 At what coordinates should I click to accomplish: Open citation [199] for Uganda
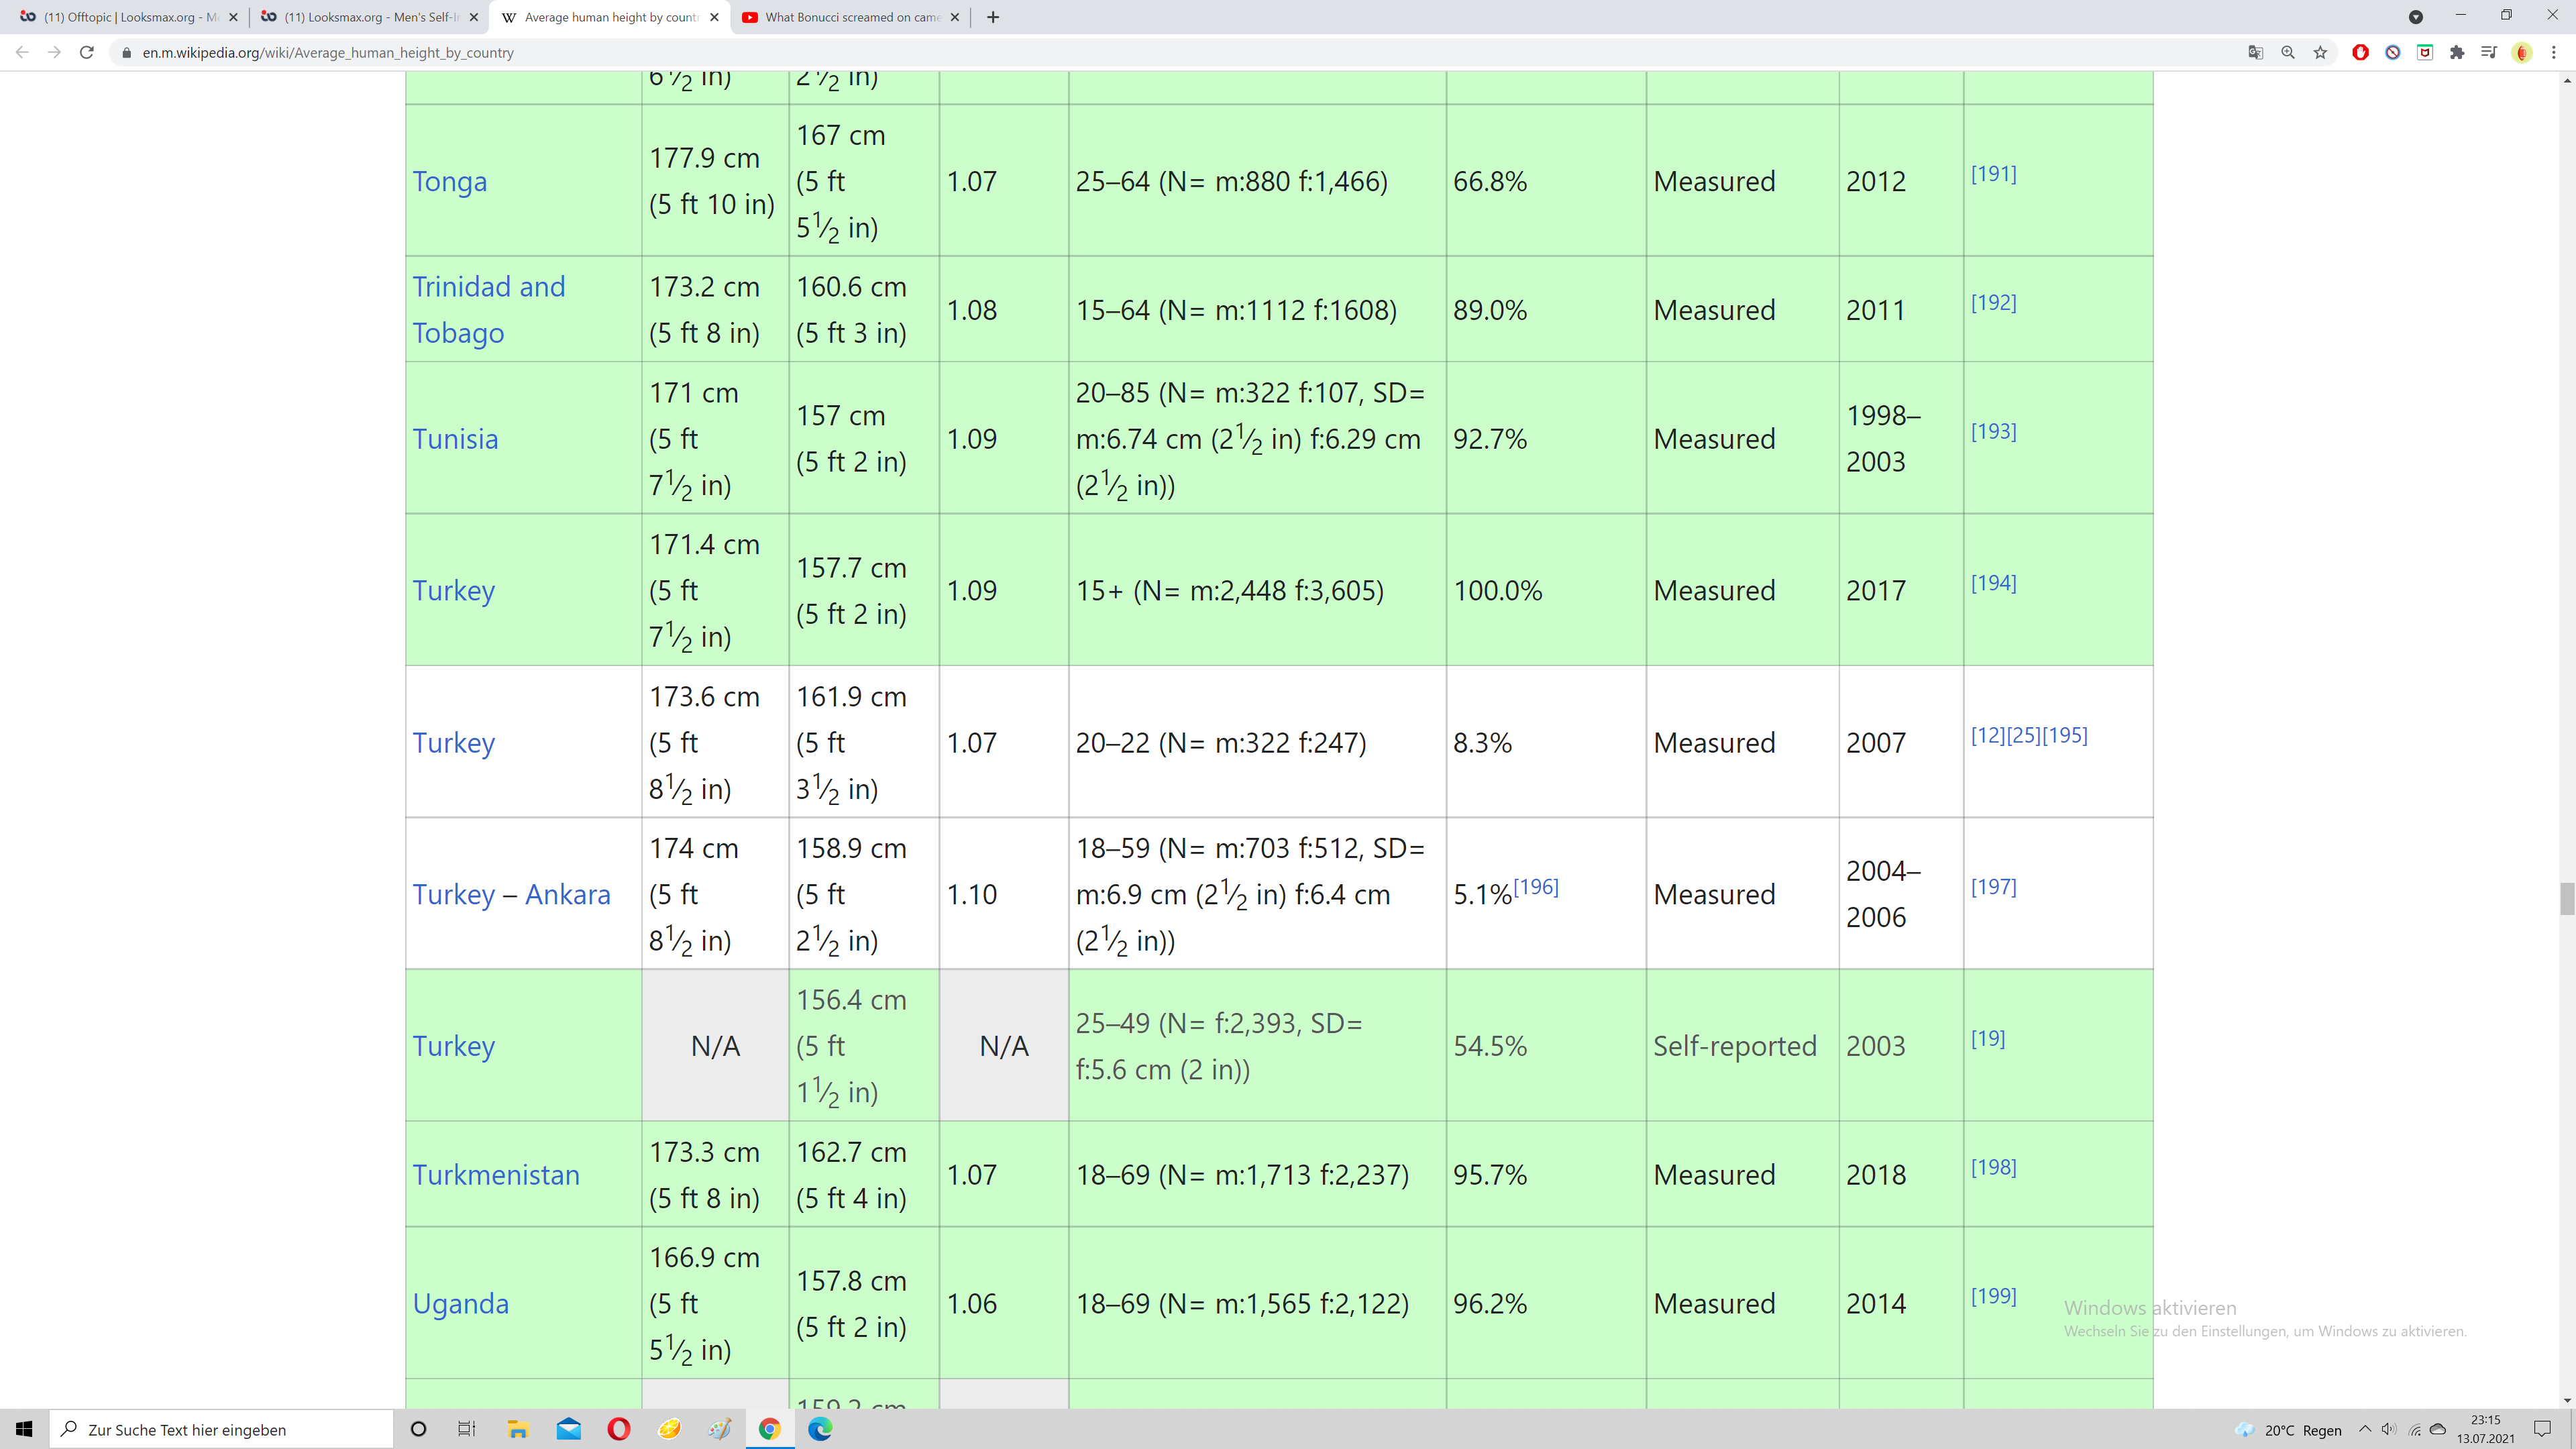pyautogui.click(x=1993, y=1296)
